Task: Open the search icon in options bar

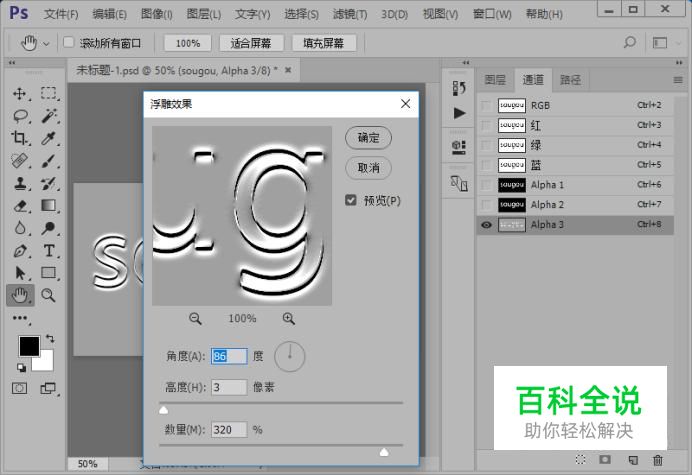Action: click(630, 43)
